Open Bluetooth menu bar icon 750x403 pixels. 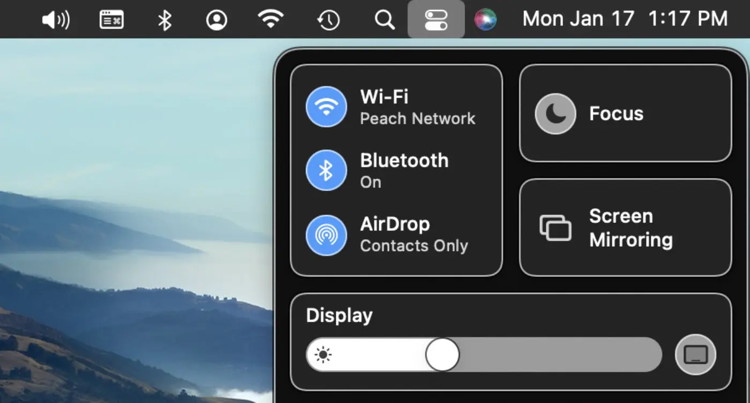165,20
